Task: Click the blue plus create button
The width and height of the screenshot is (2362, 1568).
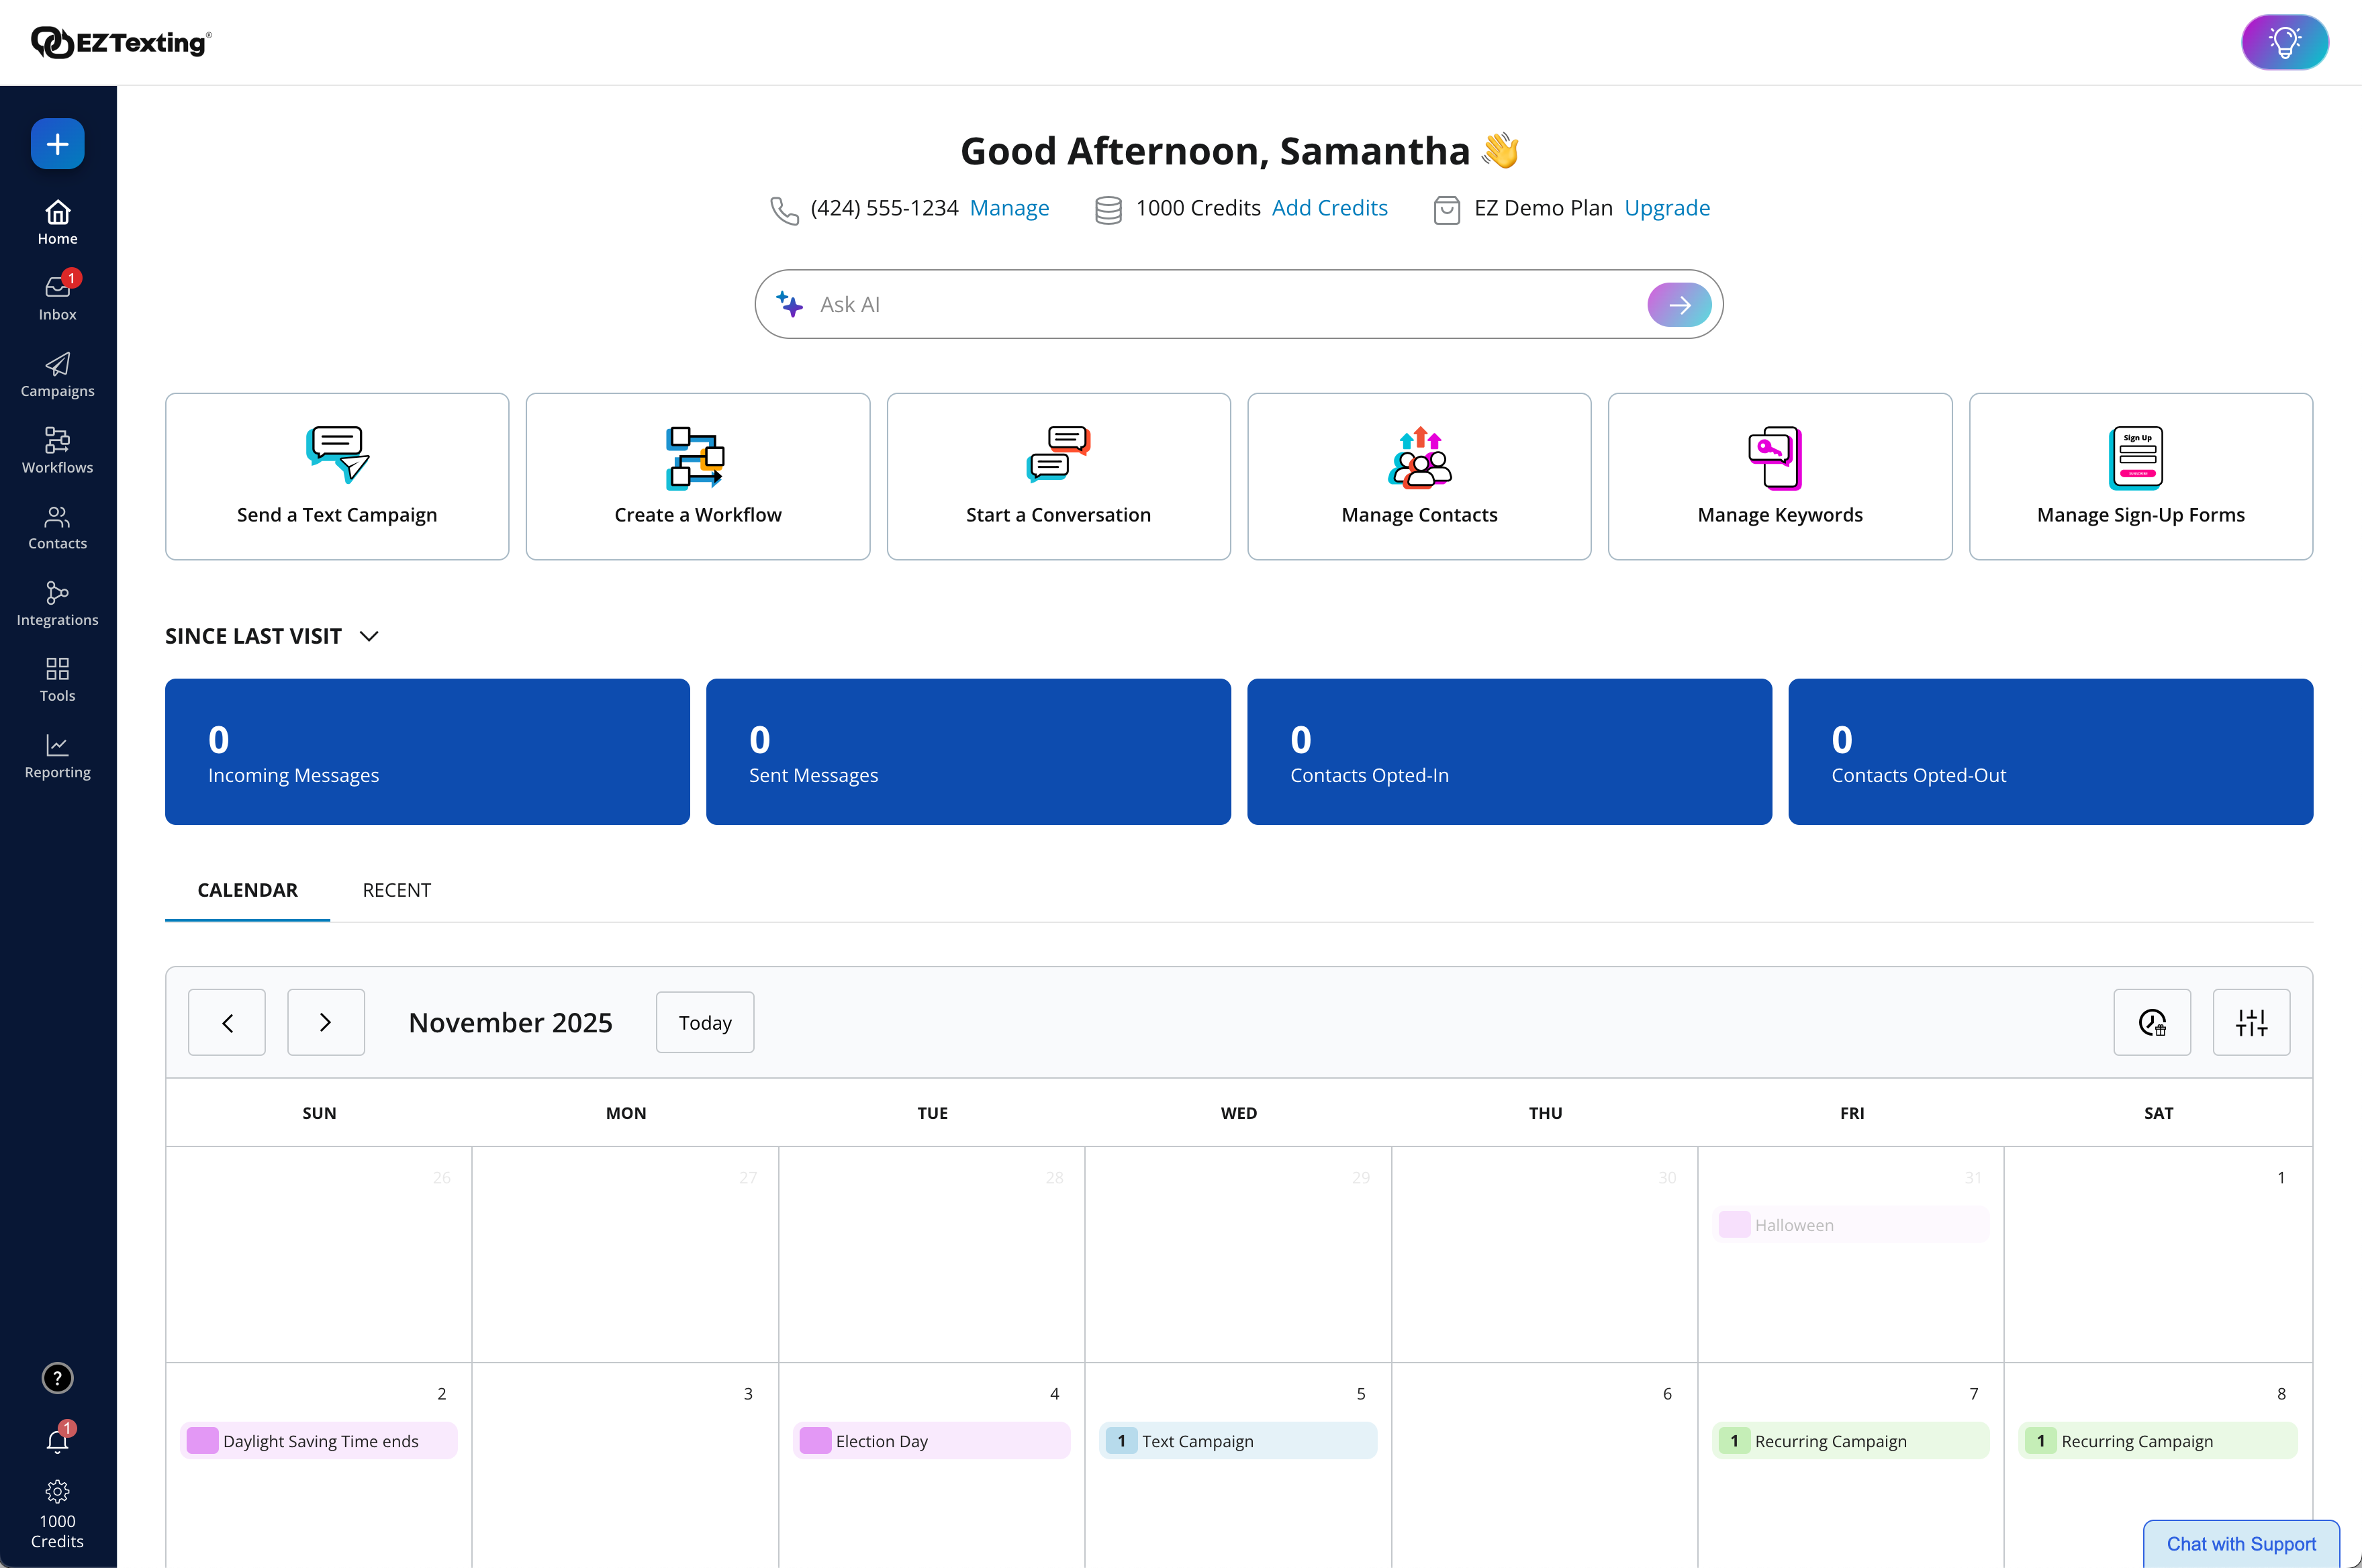Action: click(x=57, y=144)
